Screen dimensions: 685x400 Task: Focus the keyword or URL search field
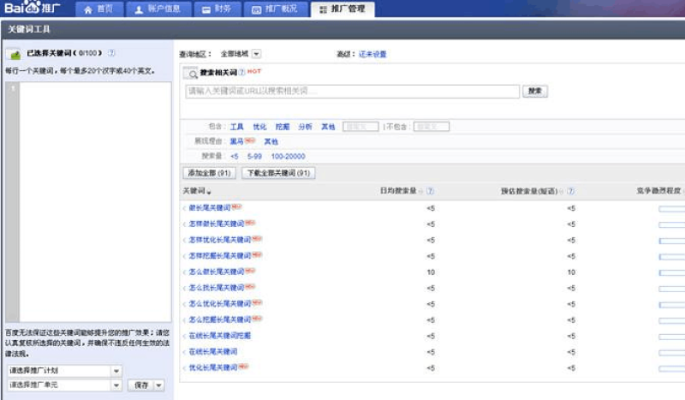pyautogui.click(x=353, y=91)
